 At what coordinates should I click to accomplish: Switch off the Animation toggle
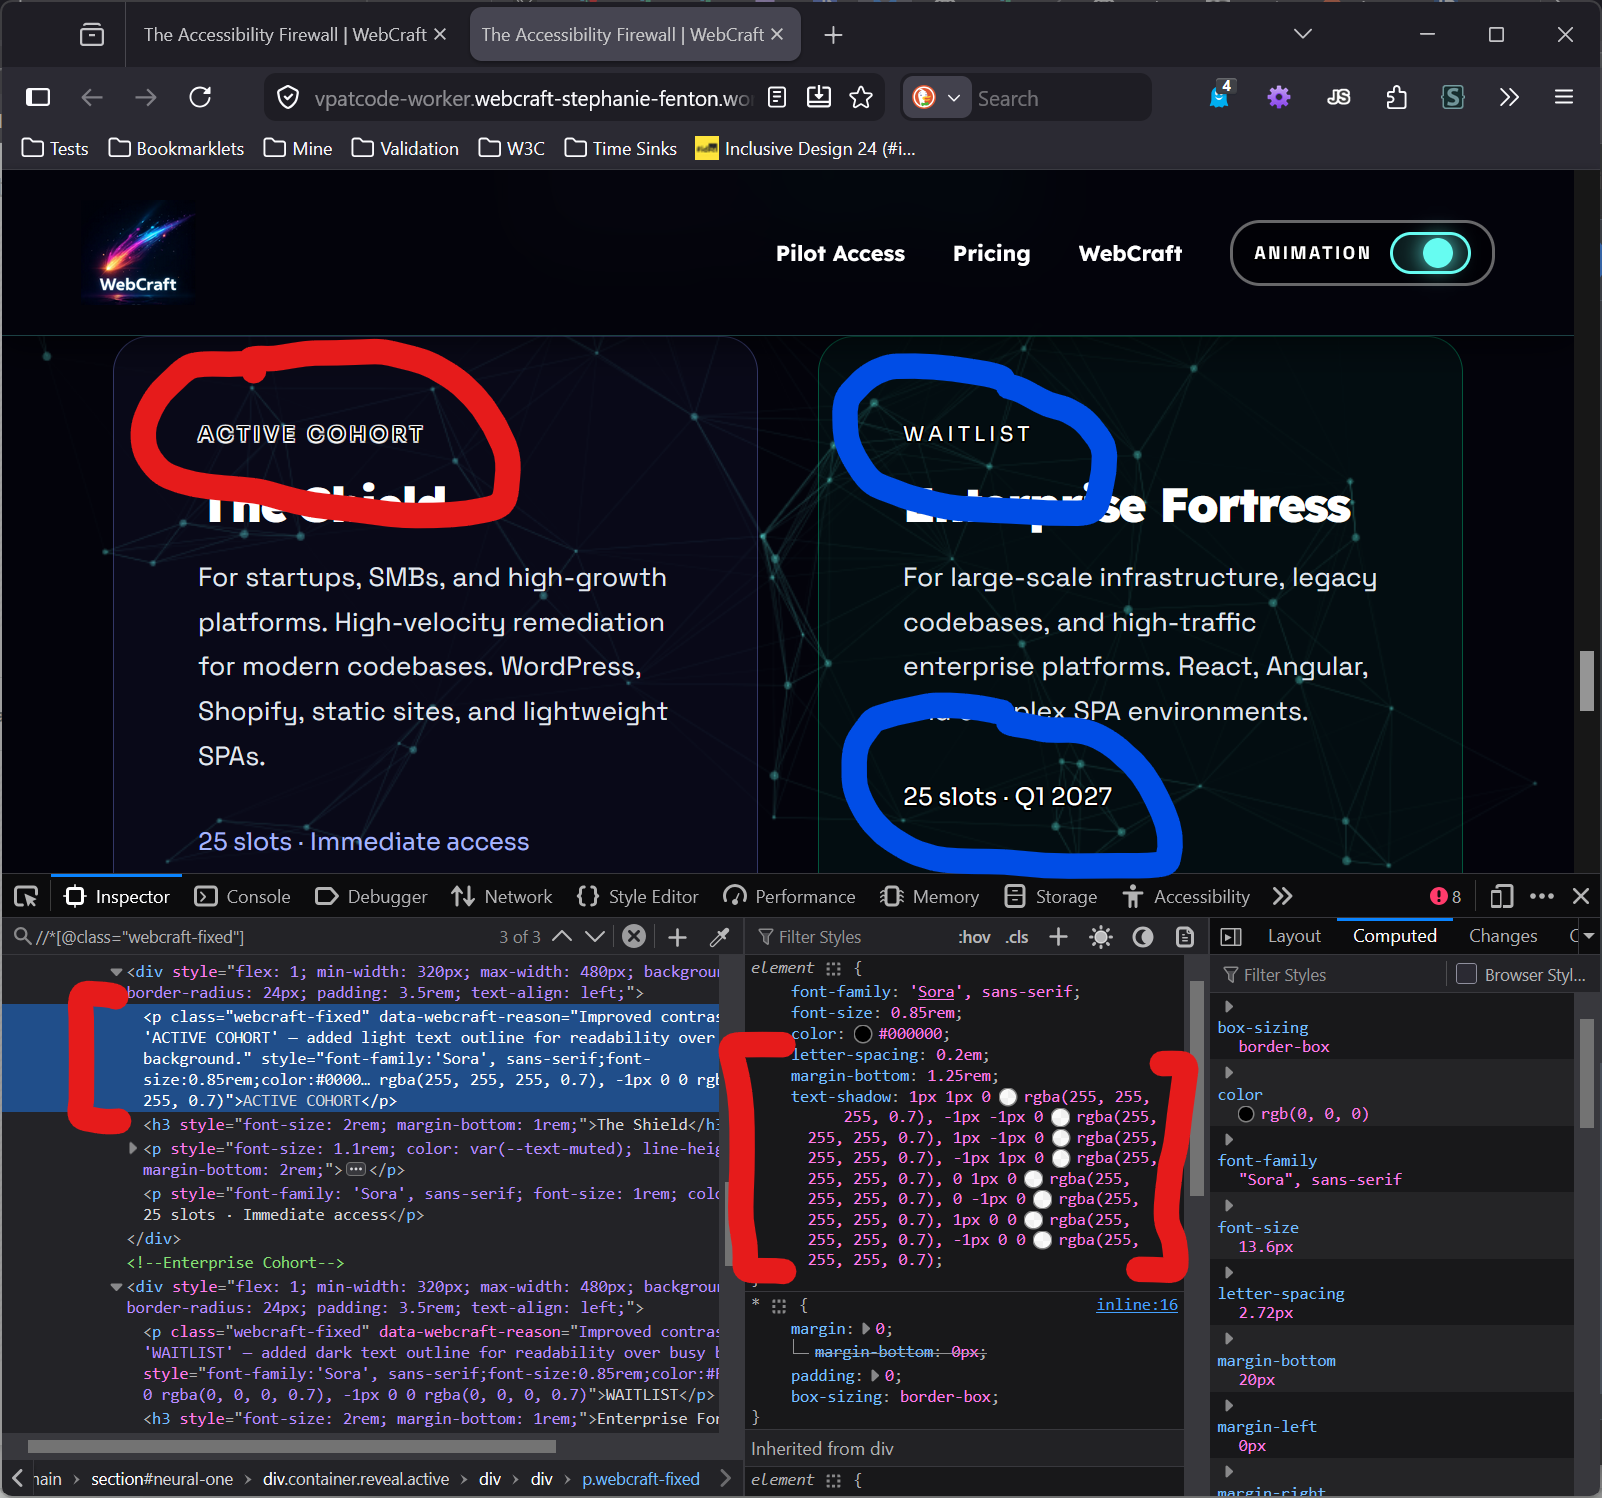pos(1430,253)
